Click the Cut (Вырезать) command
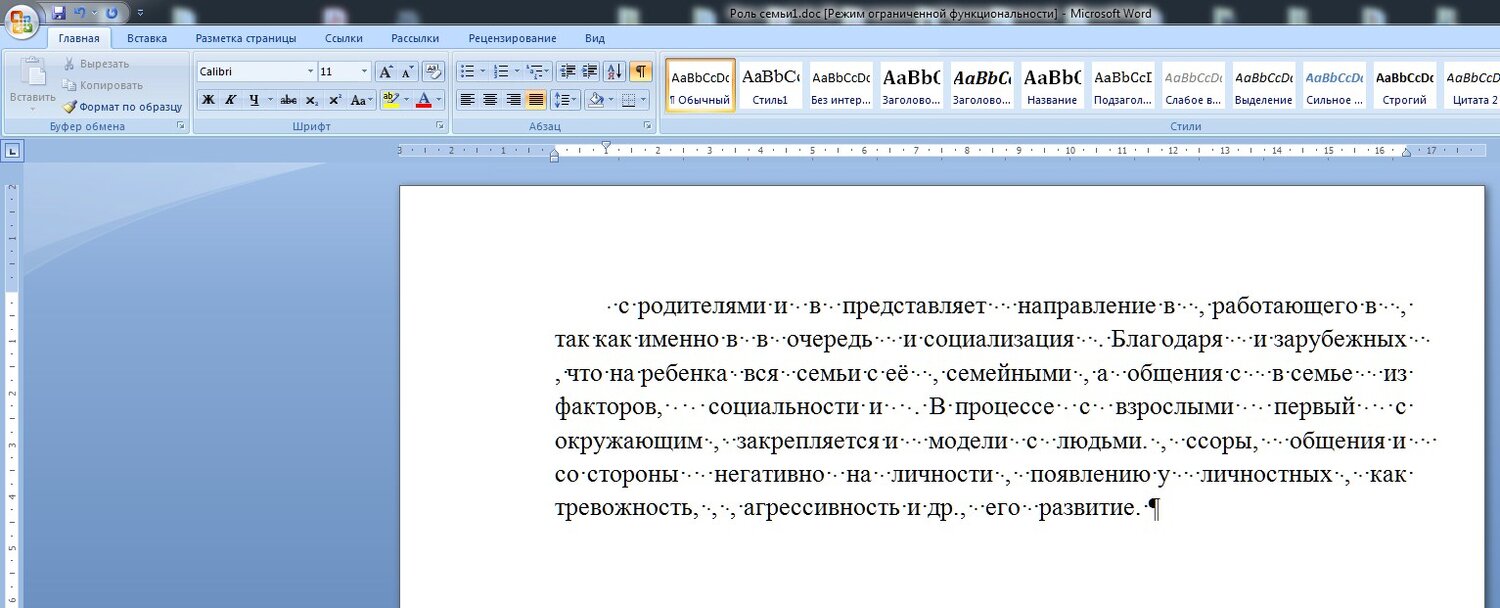The width and height of the screenshot is (1500, 608). [x=96, y=64]
